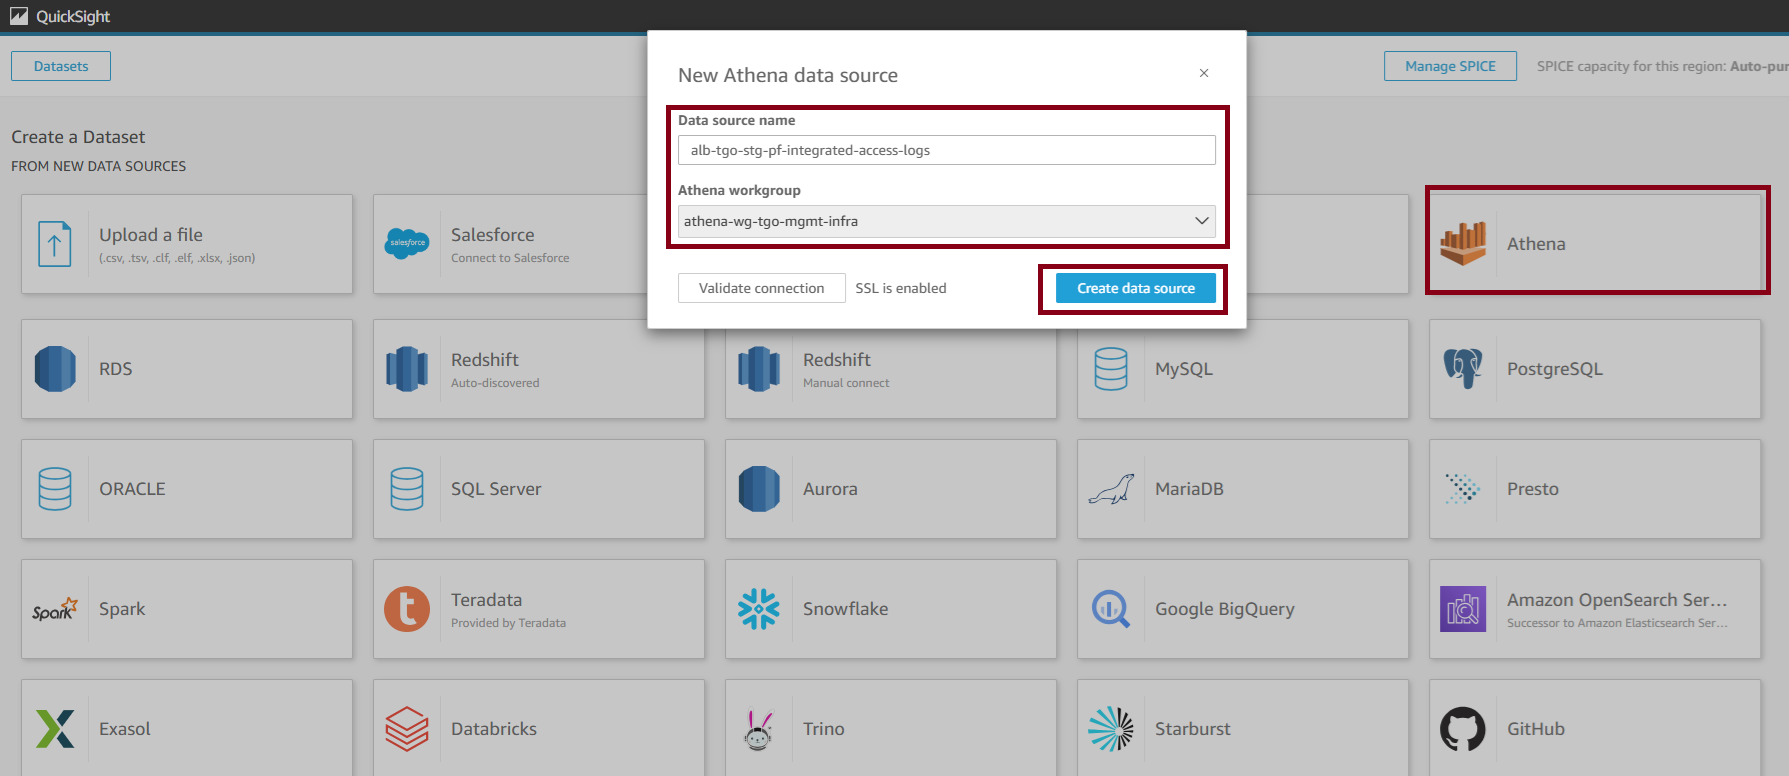The image size is (1789, 776).
Task: Select the Amazon OpenSearch Service icon
Action: coord(1463,609)
